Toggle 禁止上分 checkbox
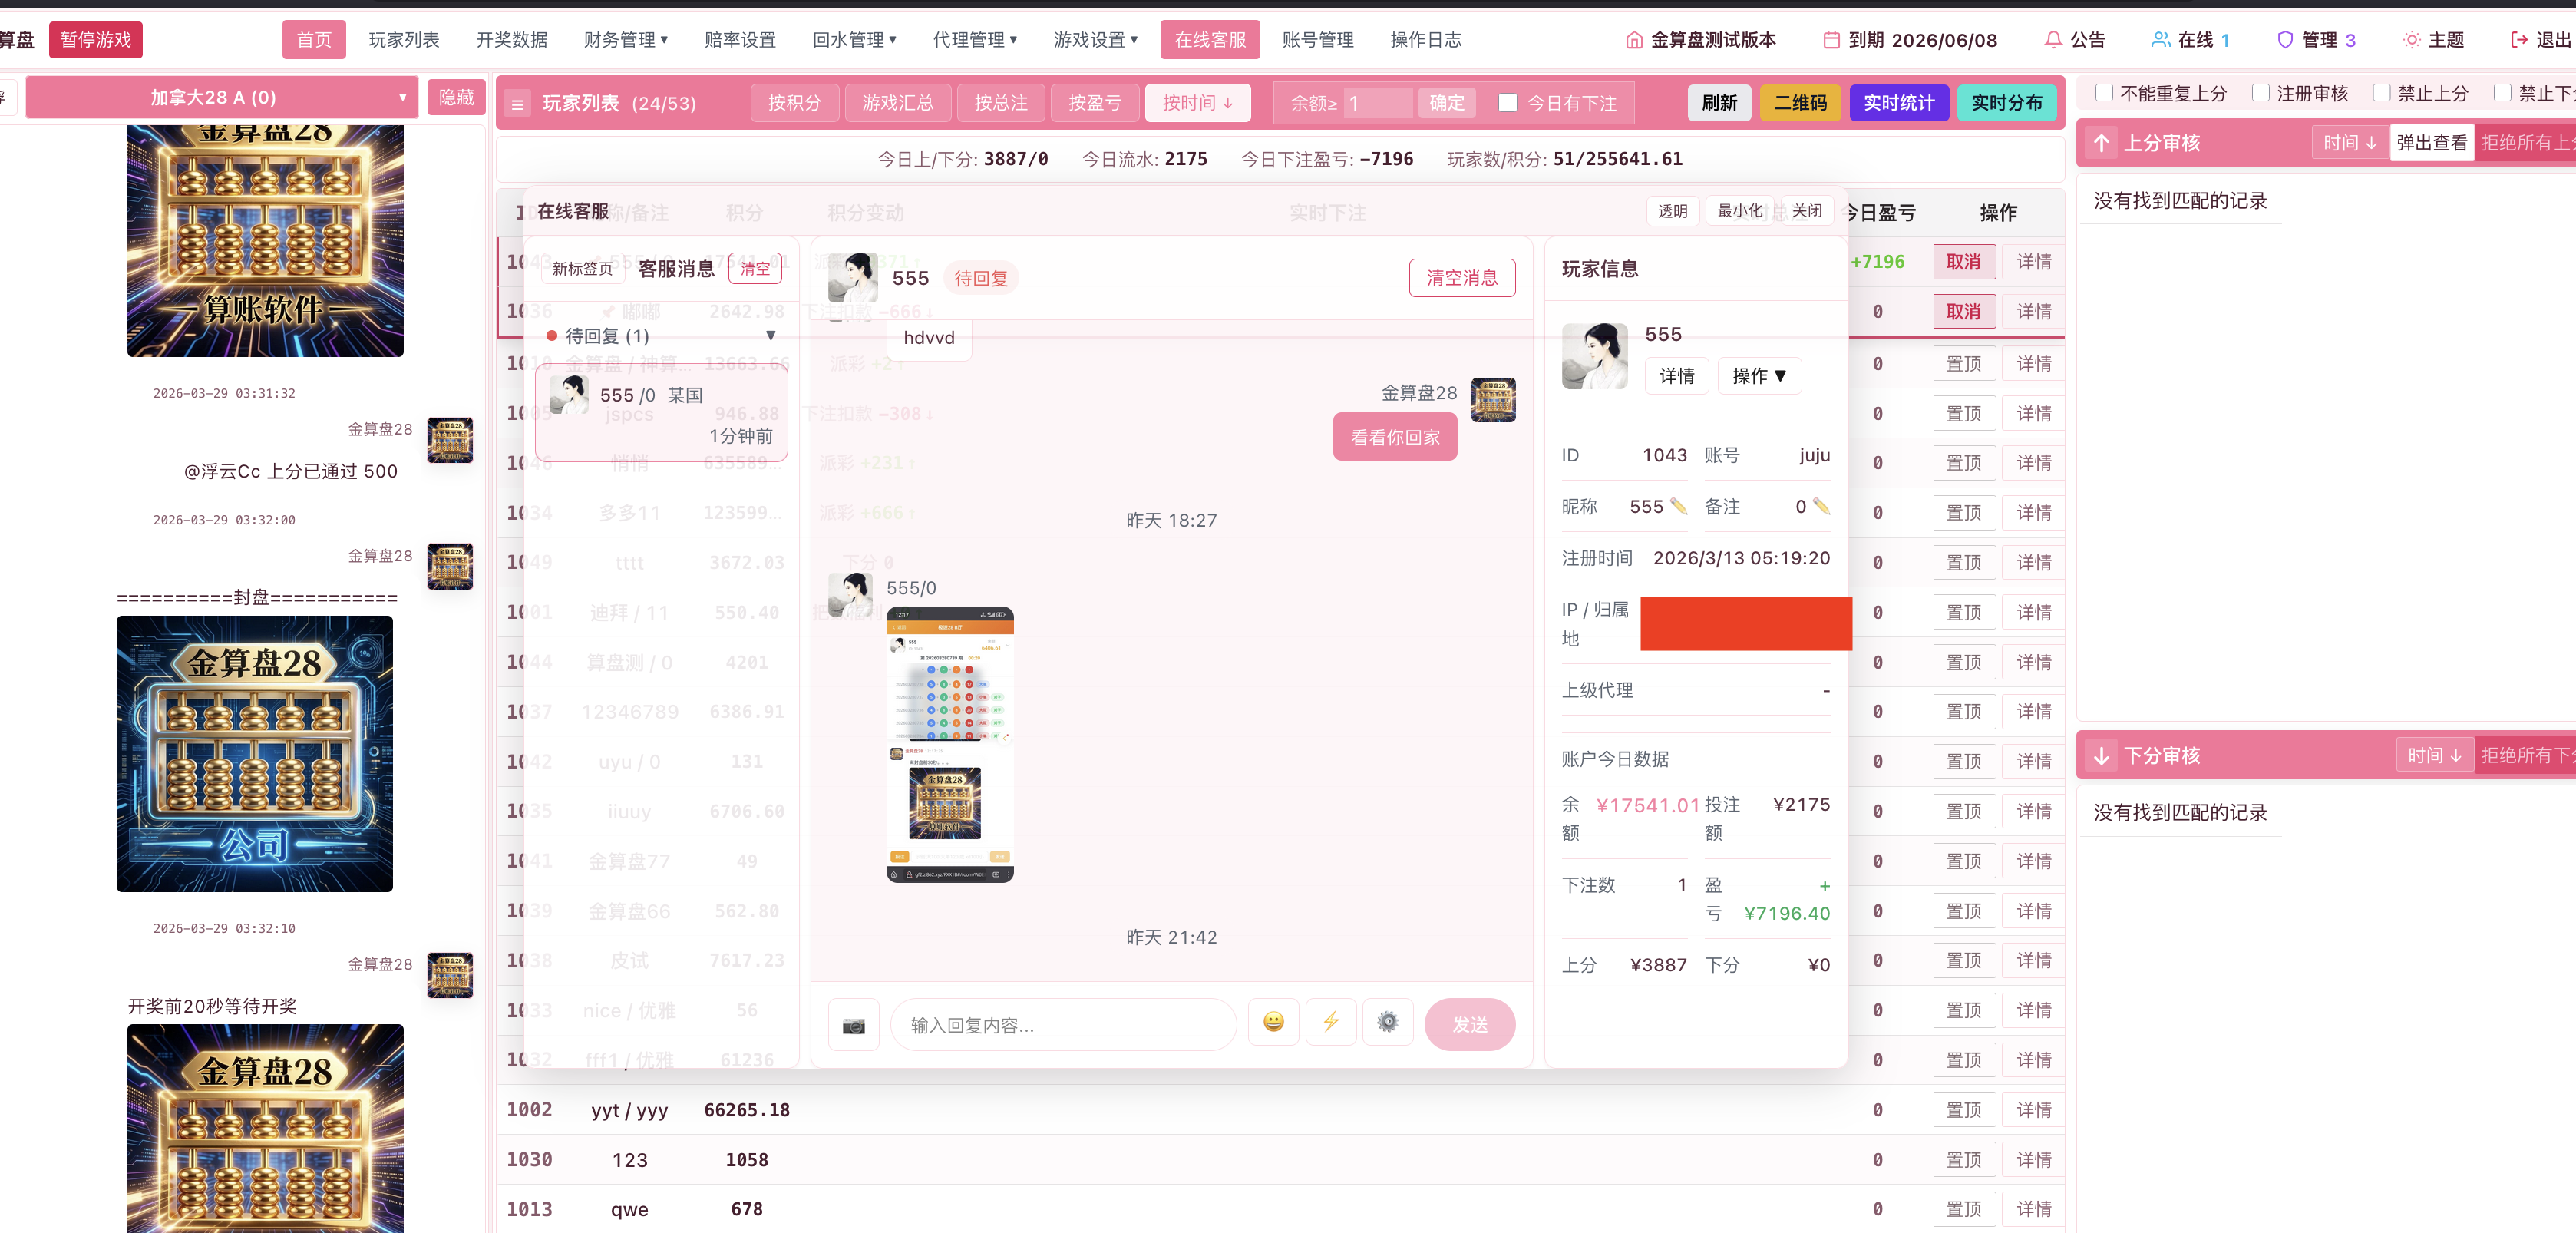This screenshot has width=2576, height=1233. (x=2381, y=93)
